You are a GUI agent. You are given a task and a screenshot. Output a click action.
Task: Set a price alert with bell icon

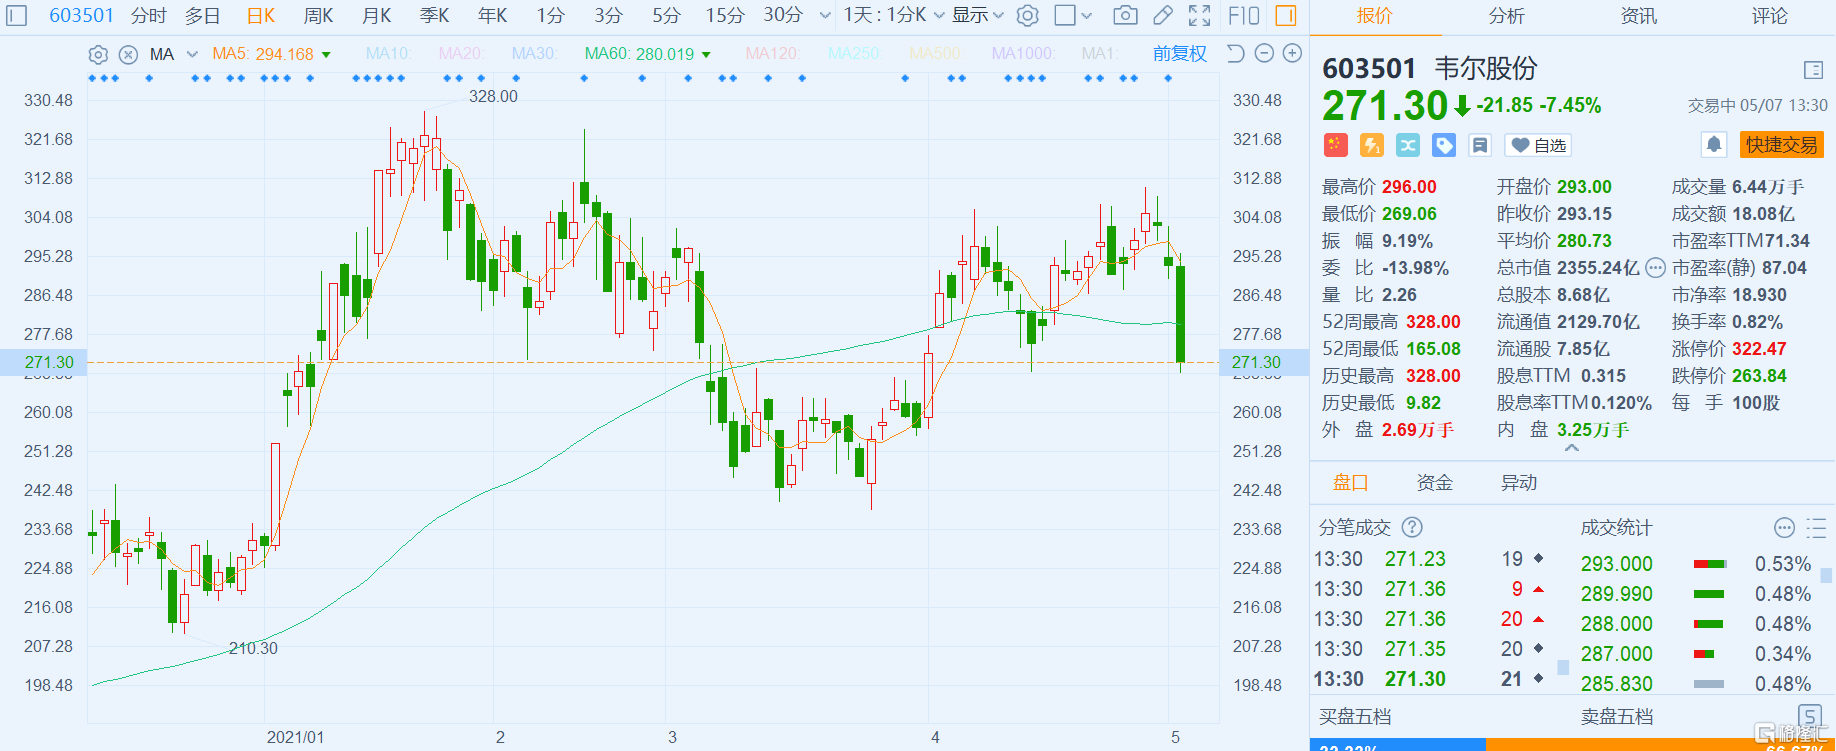pyautogui.click(x=1713, y=145)
